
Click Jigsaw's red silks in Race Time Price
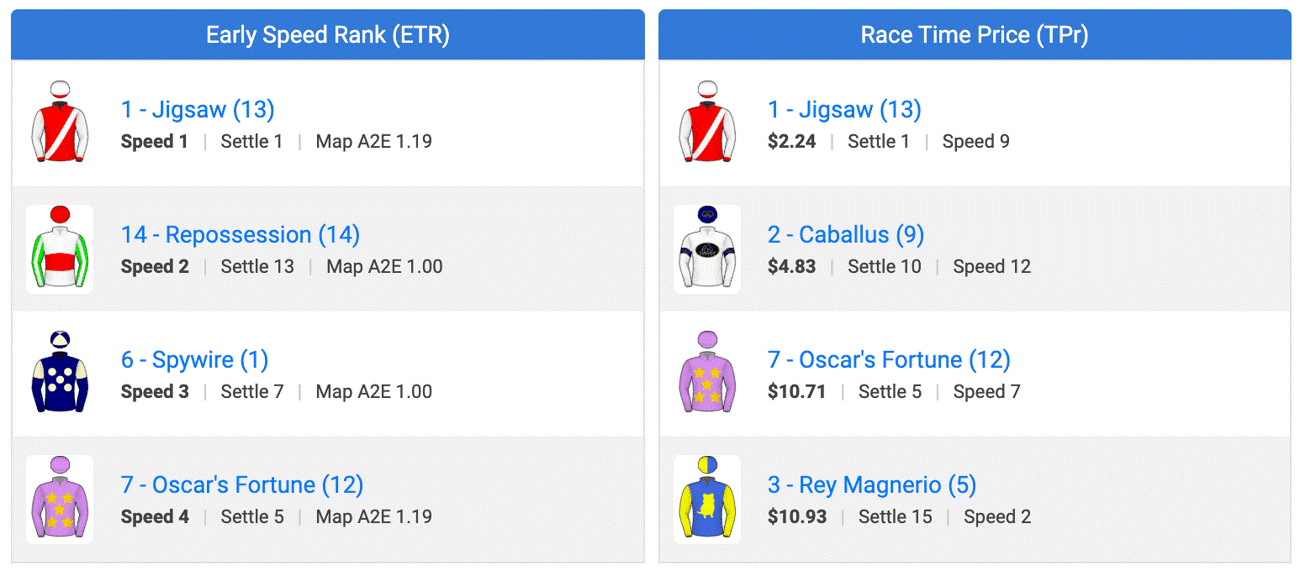pyautogui.click(x=707, y=123)
